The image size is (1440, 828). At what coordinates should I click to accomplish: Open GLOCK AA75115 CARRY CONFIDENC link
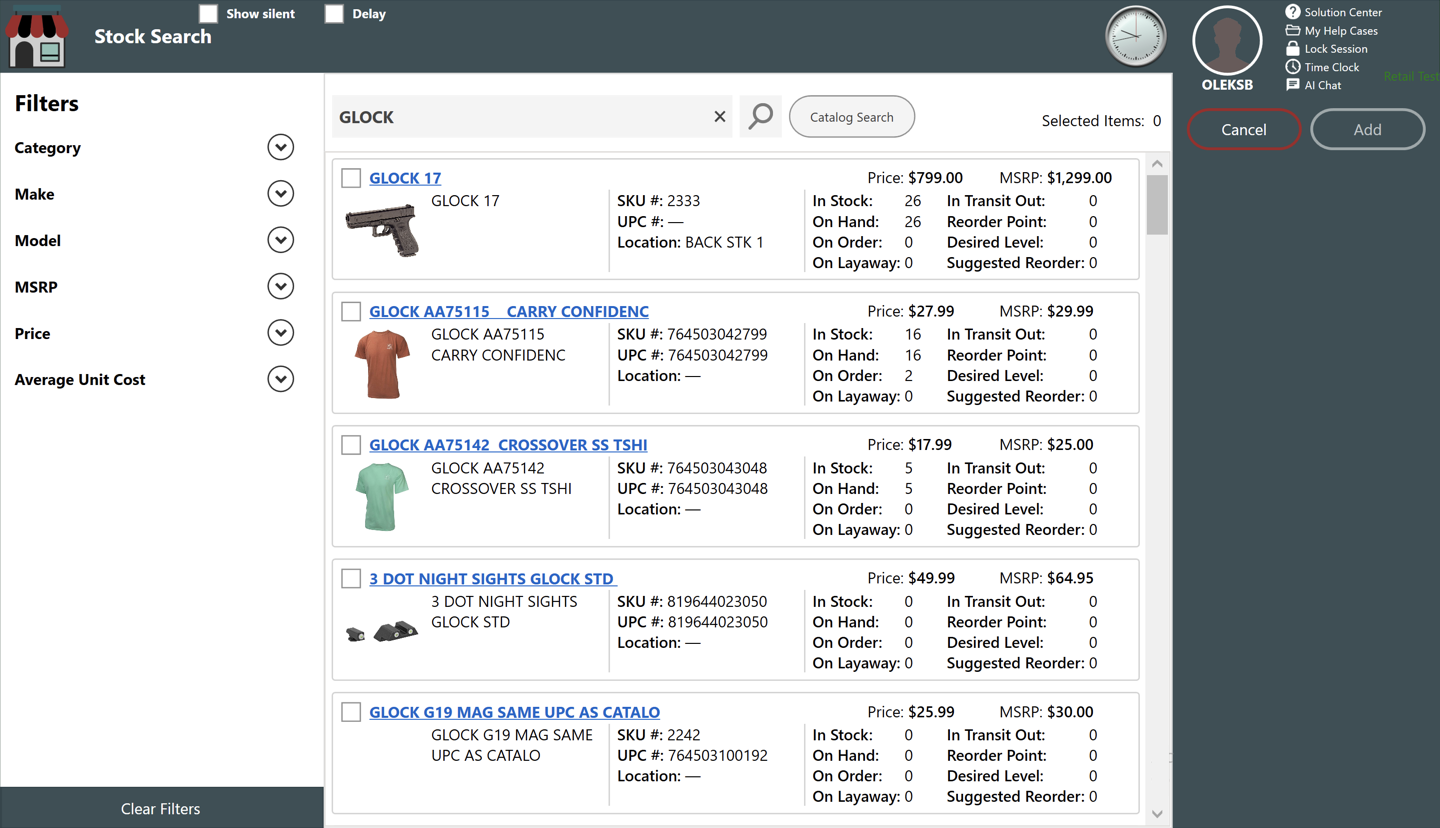[x=509, y=311]
